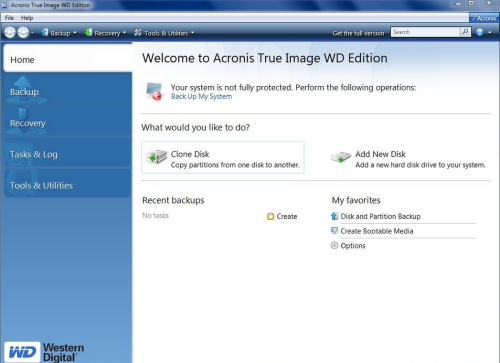Select the Tasks & Log sidebar tab
Screen dimensions: 500x363
tap(68, 153)
